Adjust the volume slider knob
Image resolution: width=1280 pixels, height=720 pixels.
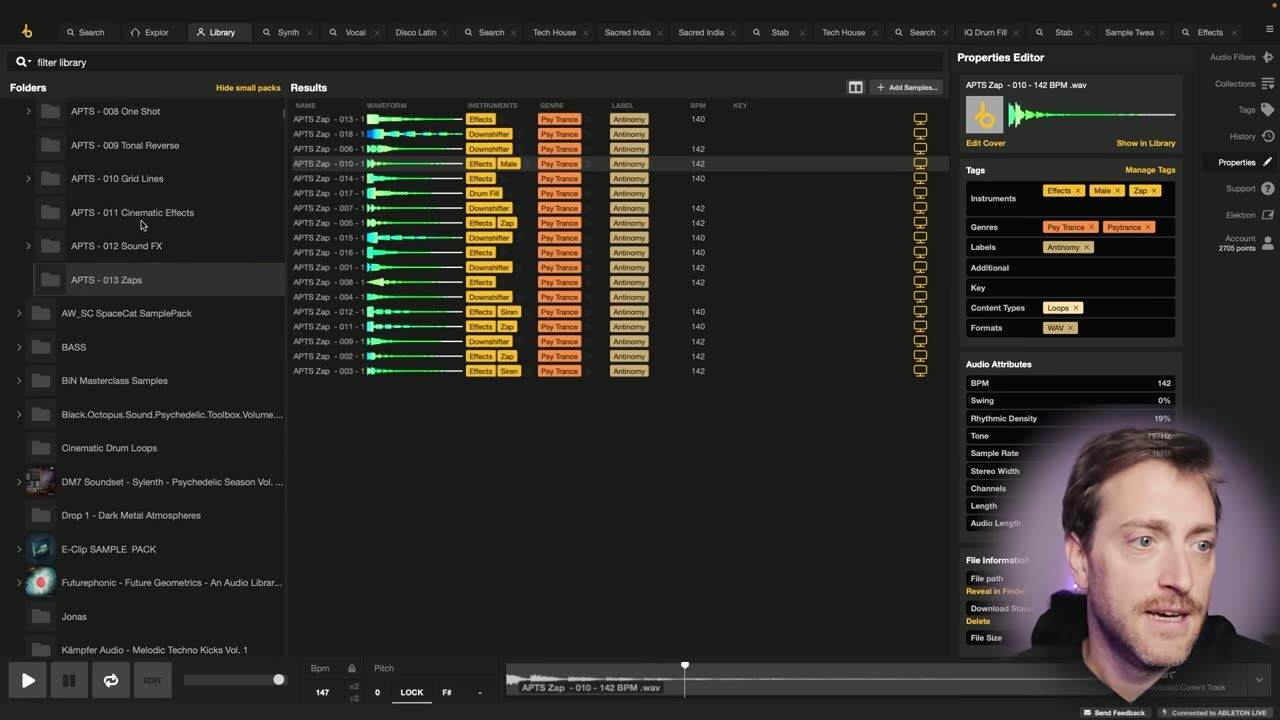tap(278, 680)
